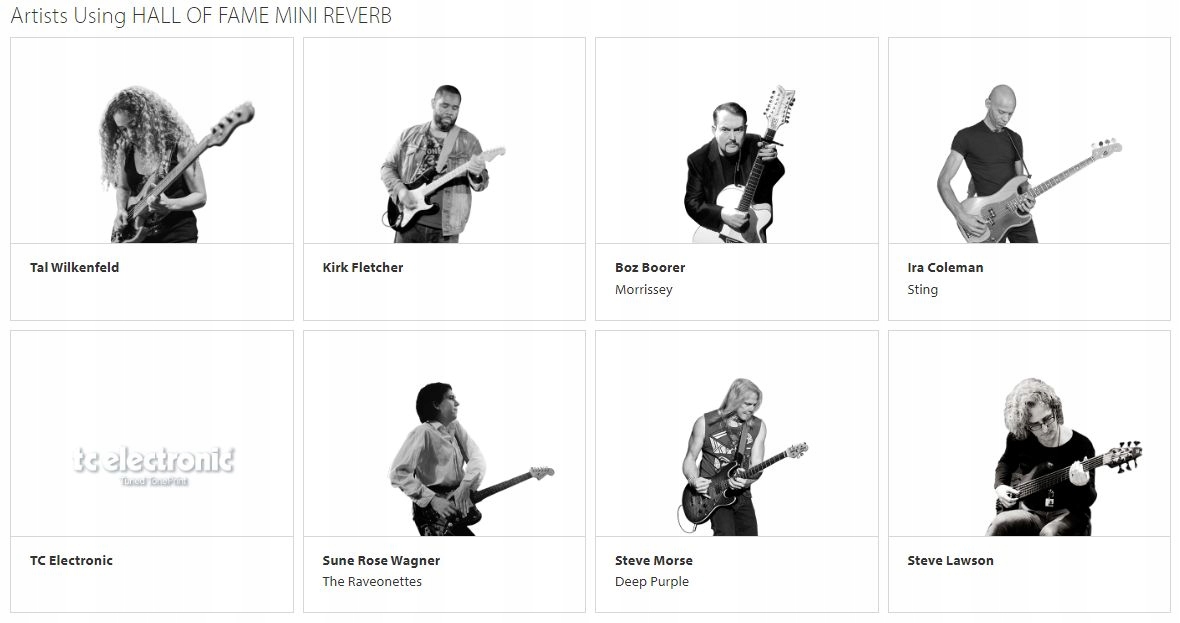
Task: Click the Sting band label
Action: (x=923, y=290)
